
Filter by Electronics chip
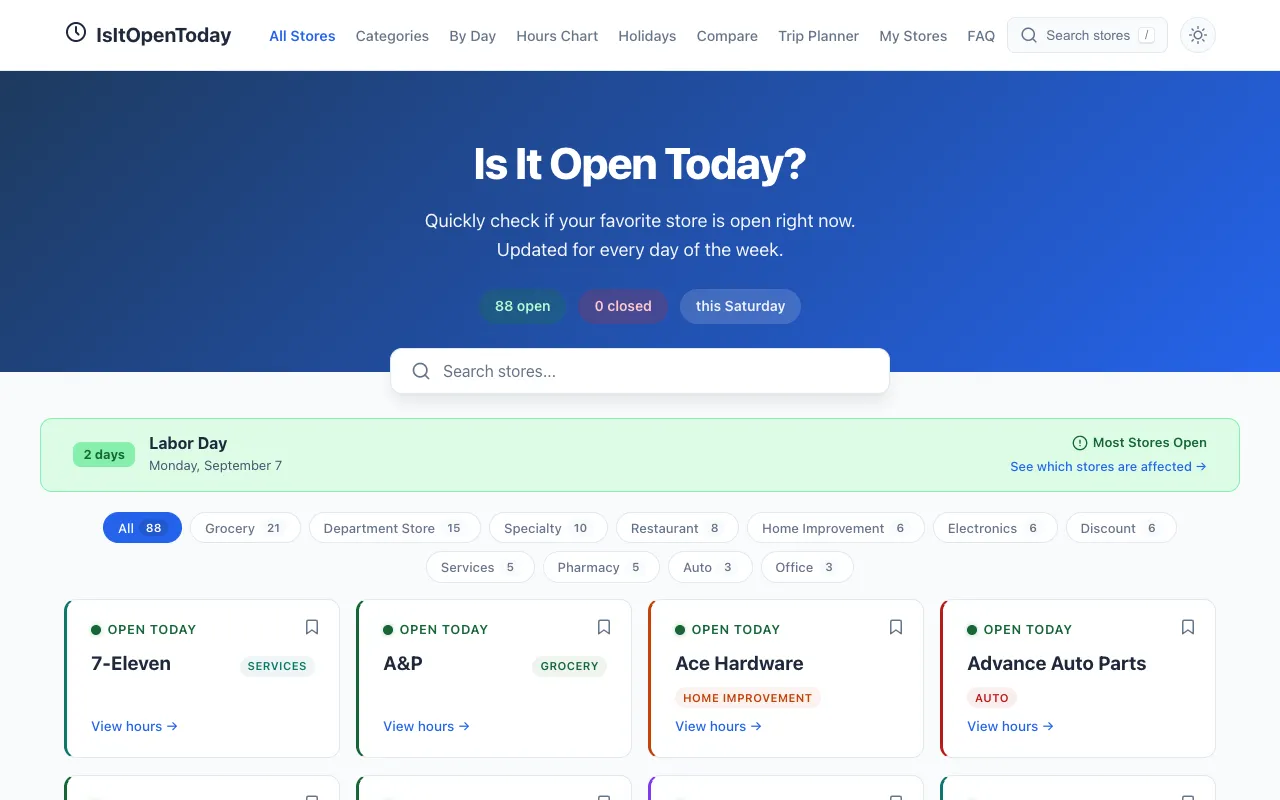tap(995, 528)
